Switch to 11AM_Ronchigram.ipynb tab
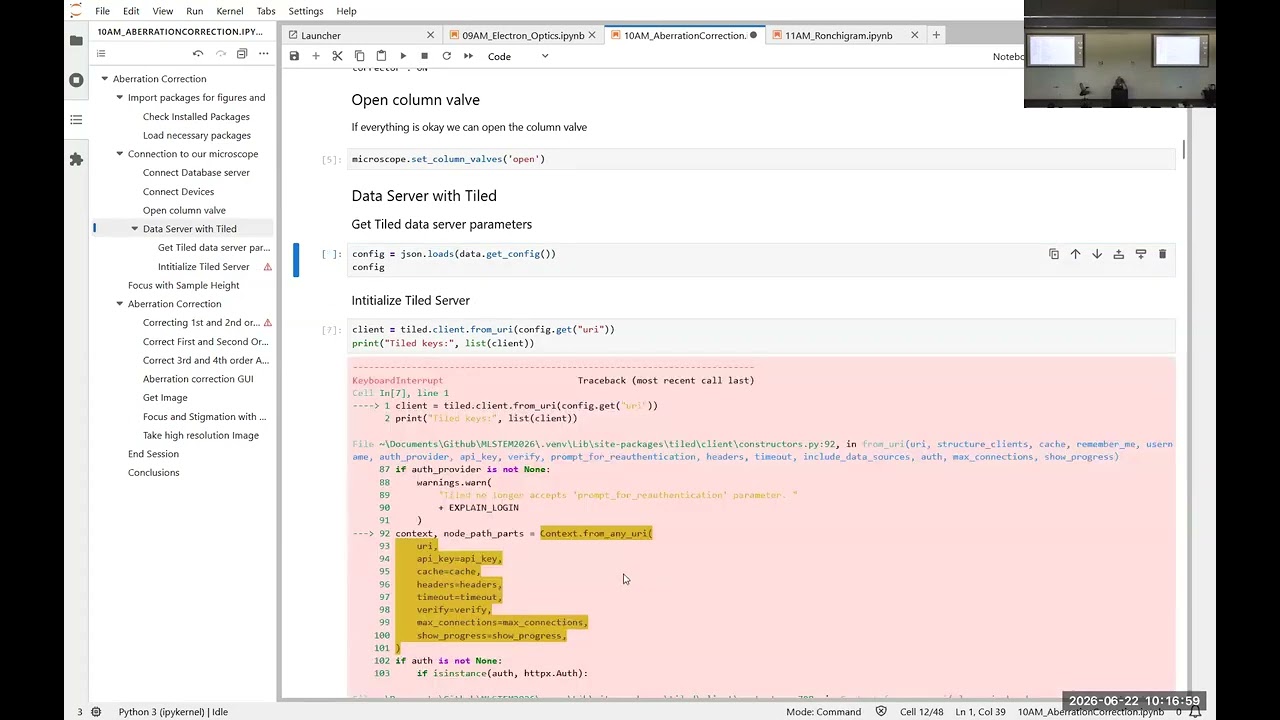 845,35
